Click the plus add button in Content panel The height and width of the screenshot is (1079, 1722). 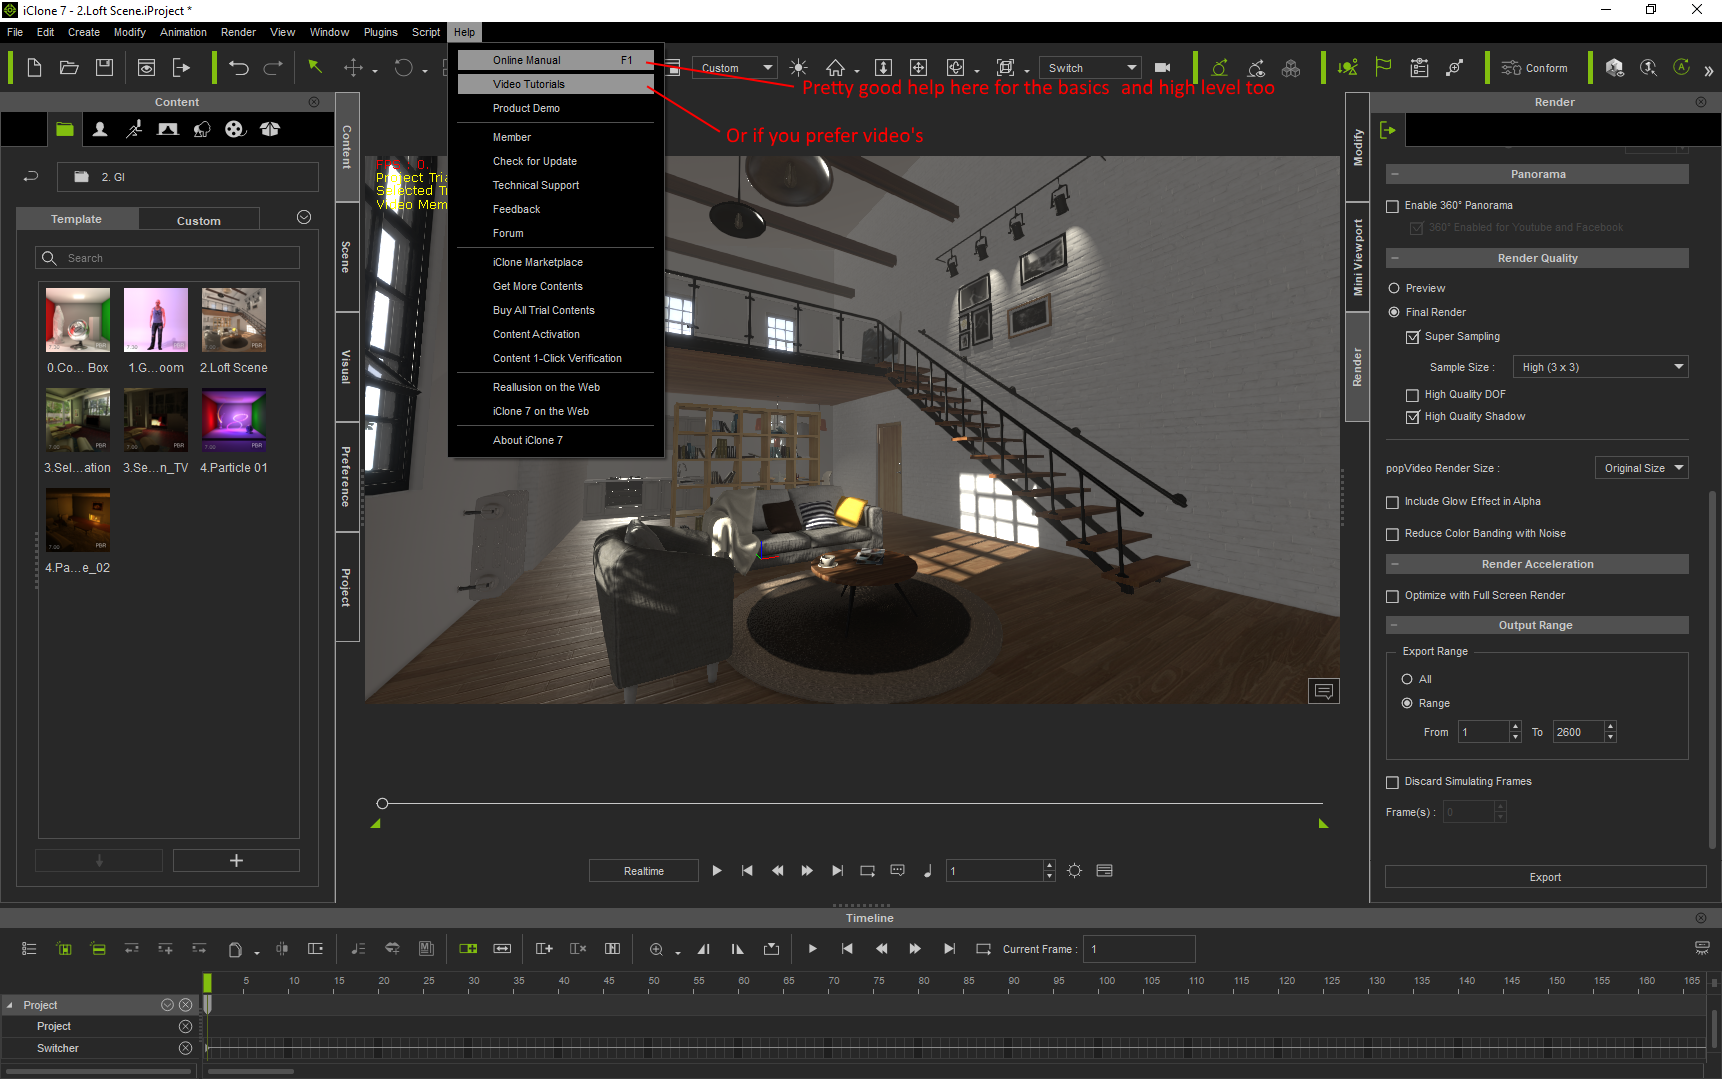point(236,860)
